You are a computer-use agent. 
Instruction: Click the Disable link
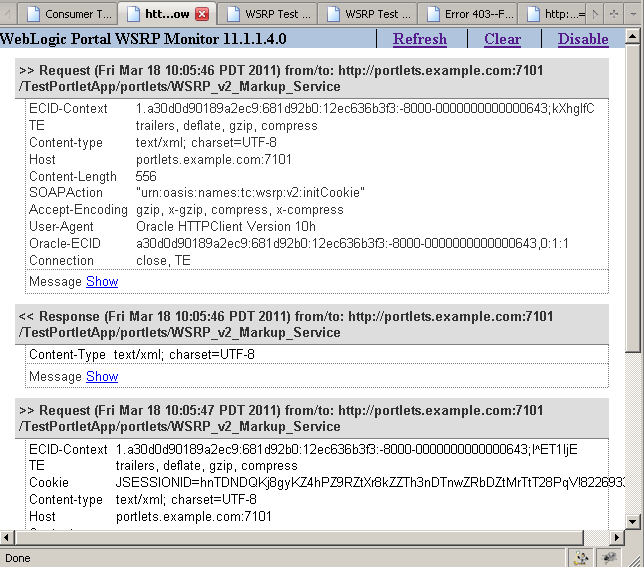tap(583, 39)
